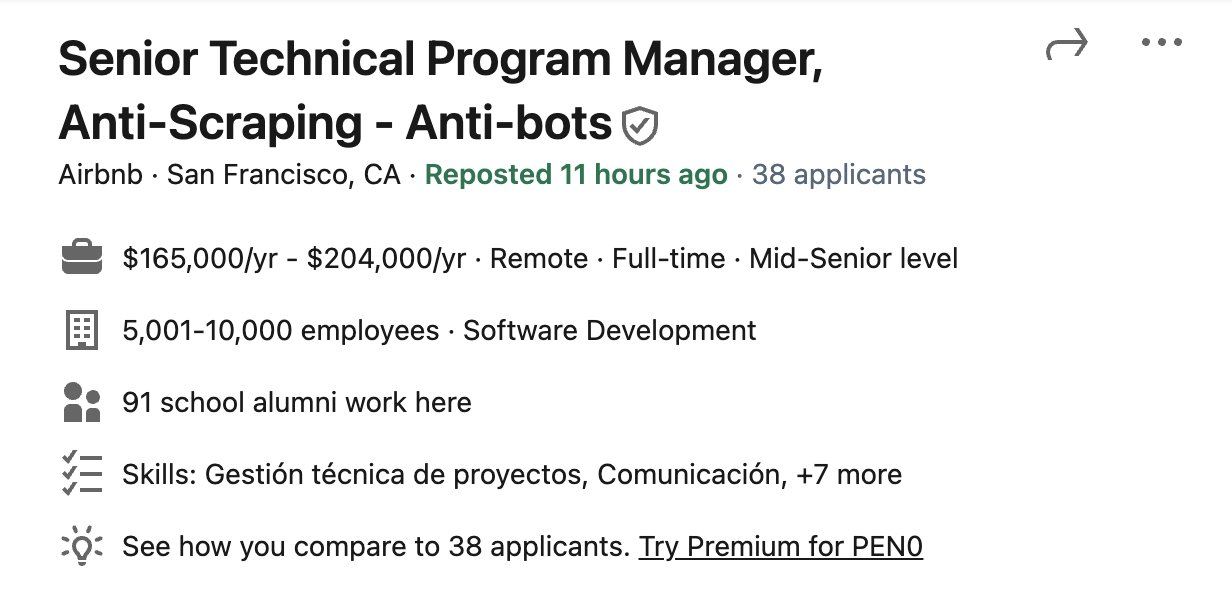
Task: Click the checklist icon beside Skills
Action: click(82, 473)
